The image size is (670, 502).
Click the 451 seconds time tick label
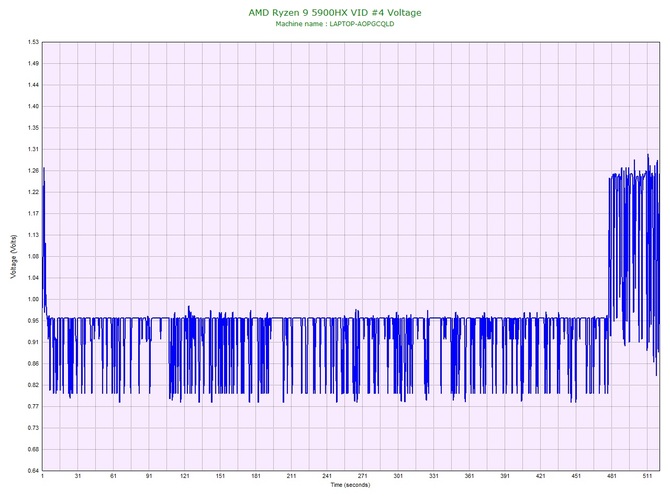coord(576,476)
